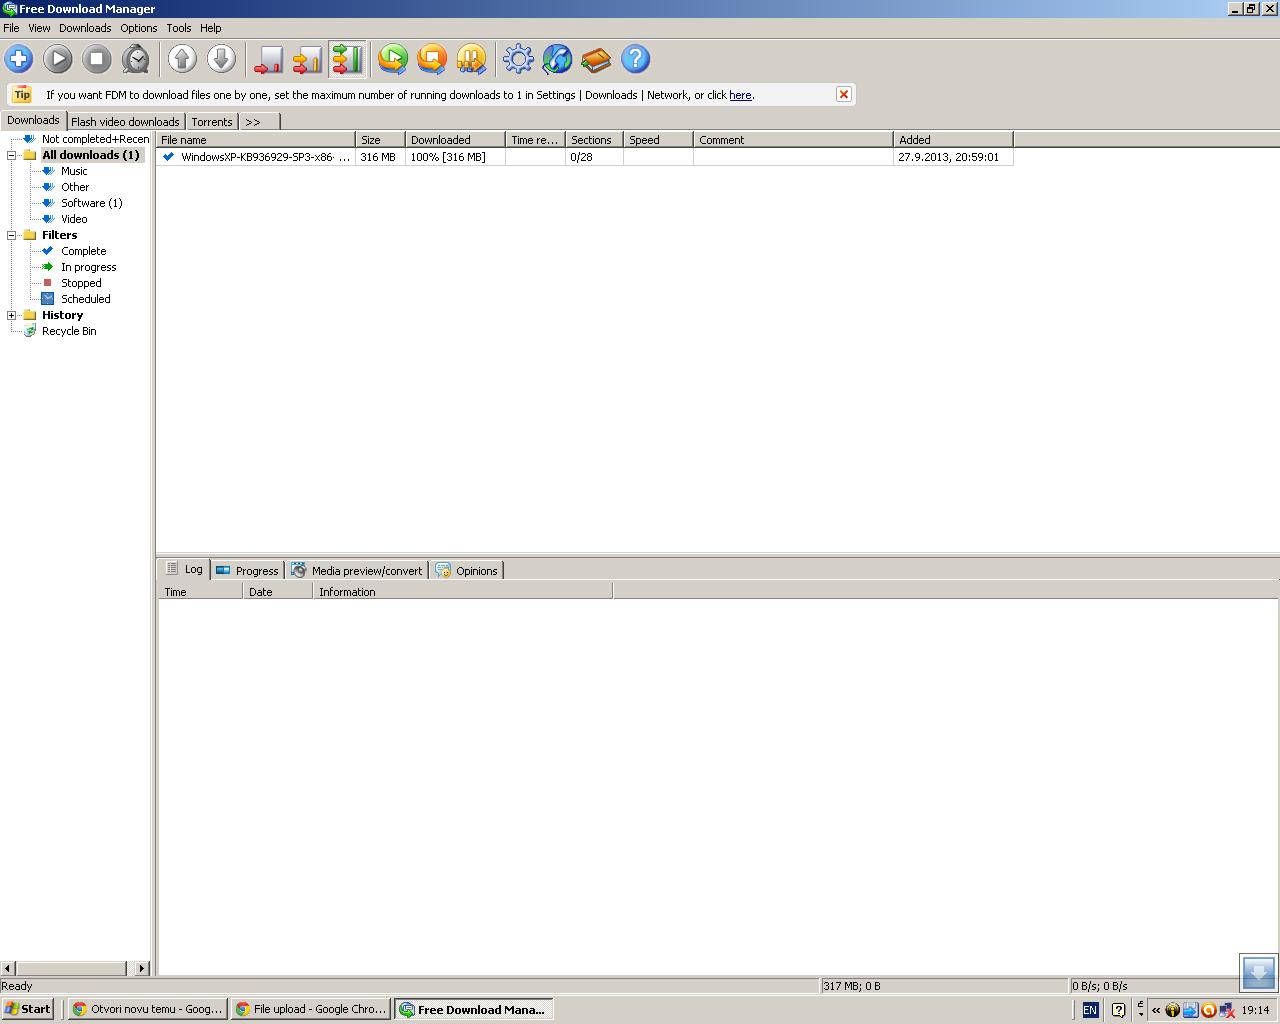Sort by the Size column header
The image size is (1280, 1024).
(x=380, y=140)
